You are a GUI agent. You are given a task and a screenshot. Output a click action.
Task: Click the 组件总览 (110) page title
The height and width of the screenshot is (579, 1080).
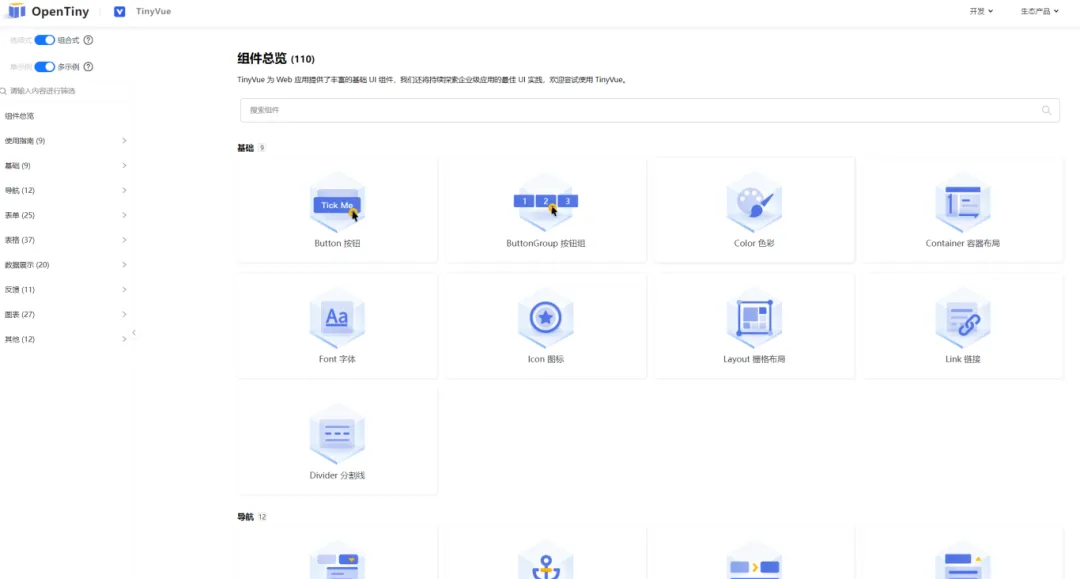[276, 59]
